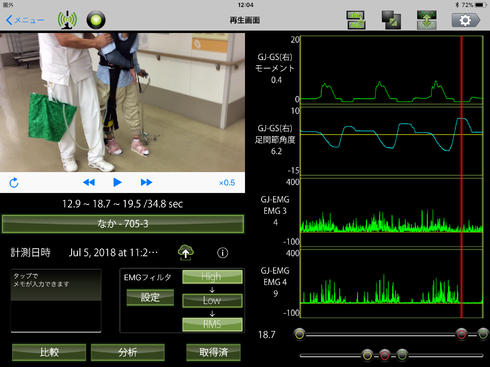Tap the battery 72% status indicator
This screenshot has width=490, height=367.
click(474, 5)
